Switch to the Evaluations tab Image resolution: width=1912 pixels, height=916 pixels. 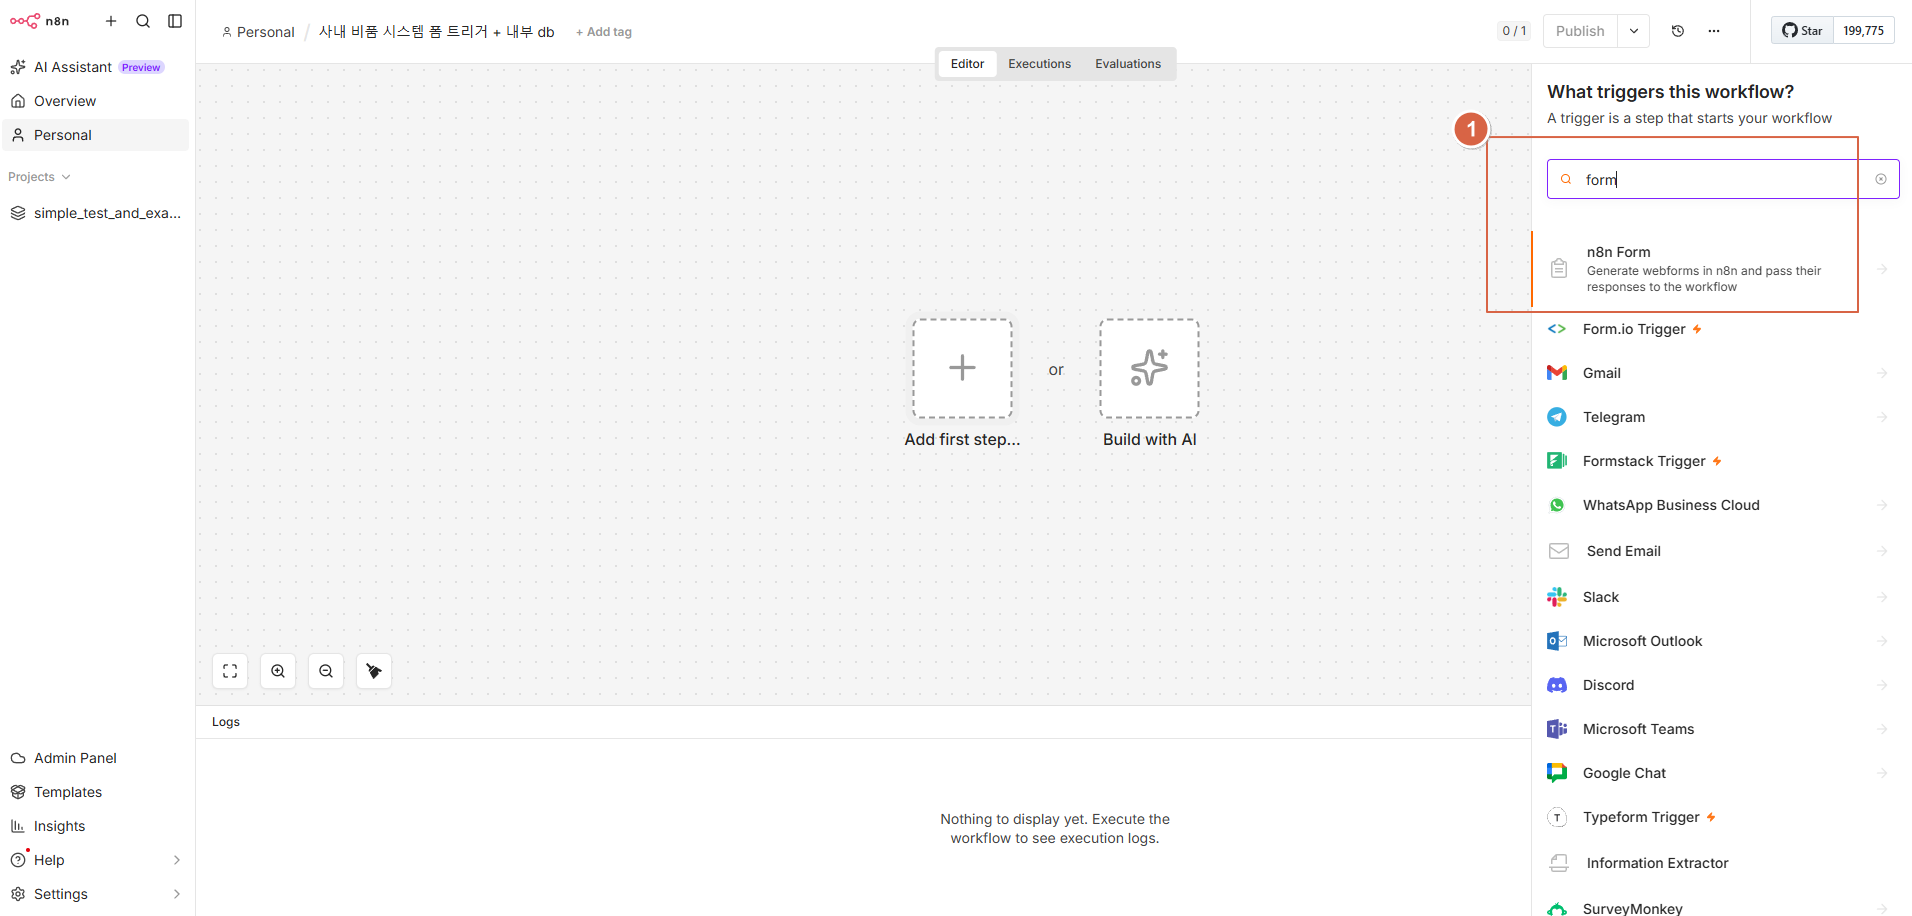point(1128,64)
